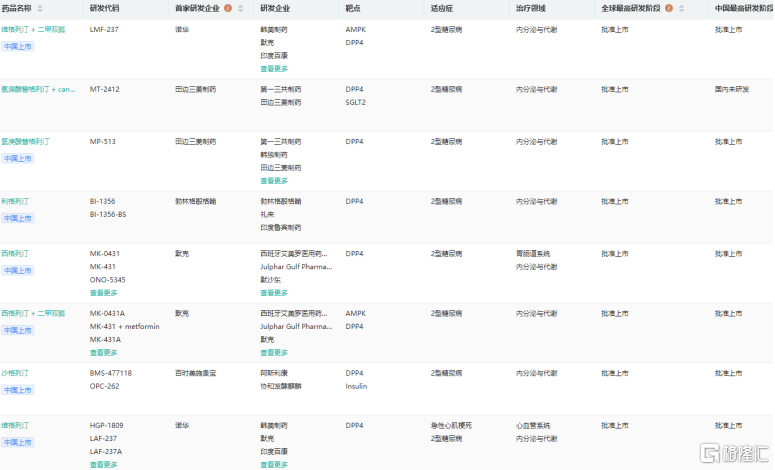Screen dimensions: 775x470
Task: Expand 查看更多 companies in HGP-1809 row
Action: pyautogui.click(x=274, y=465)
